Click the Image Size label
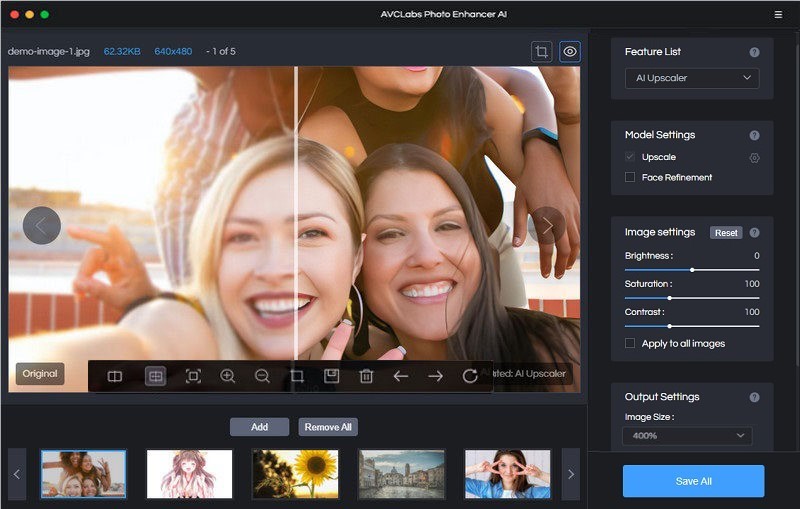Screen dimensions: 800x509 649,417
